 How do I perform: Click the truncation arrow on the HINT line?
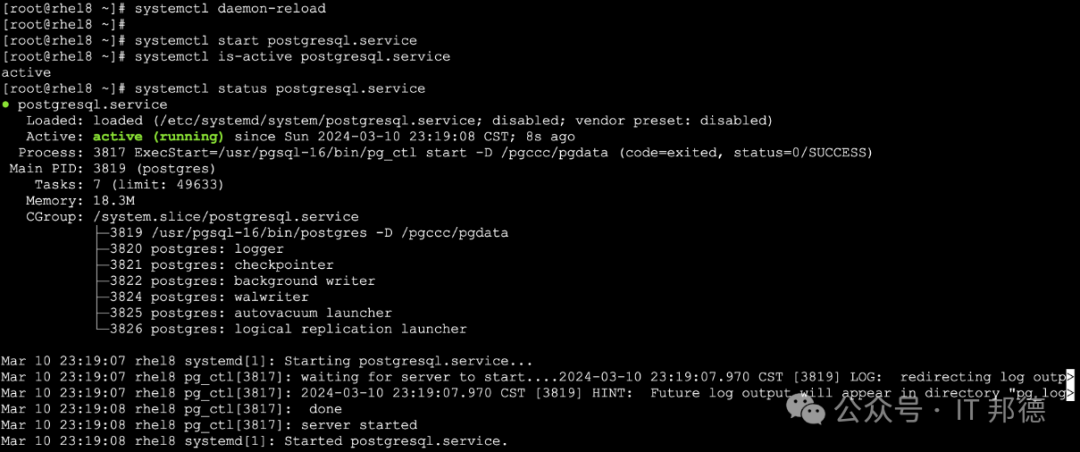tap(1070, 393)
